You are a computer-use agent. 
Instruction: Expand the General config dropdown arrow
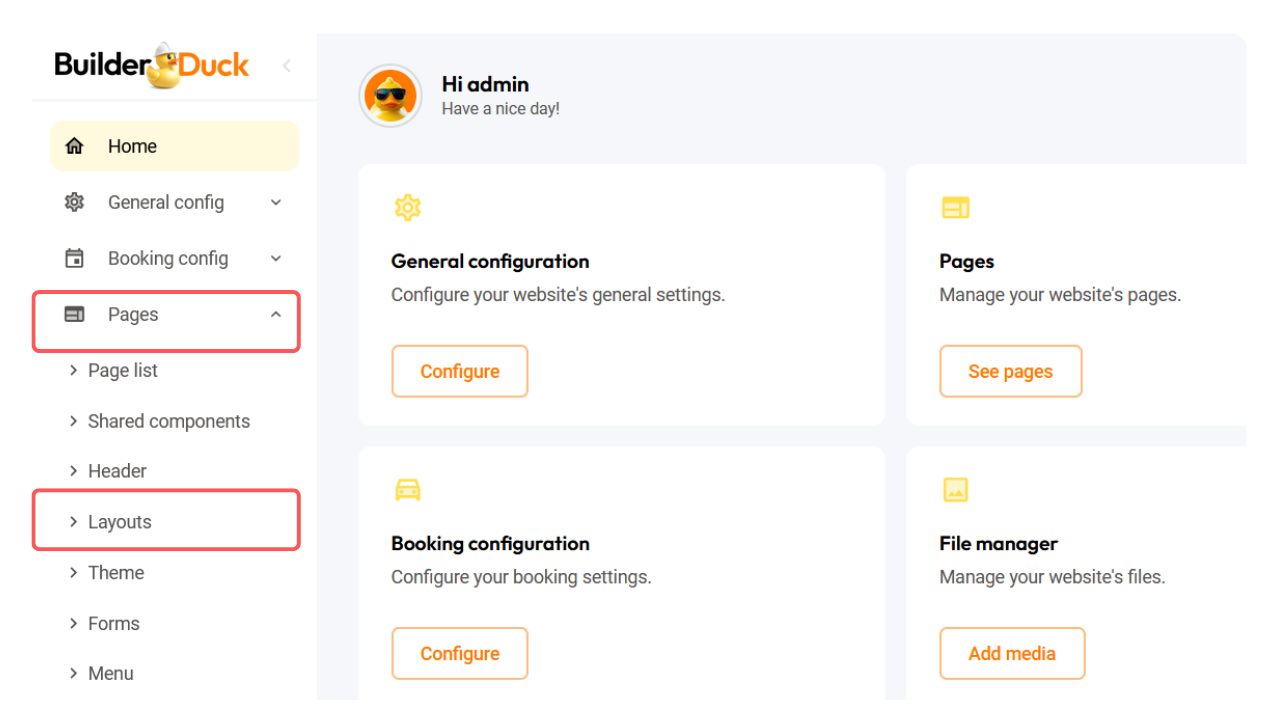pos(276,202)
